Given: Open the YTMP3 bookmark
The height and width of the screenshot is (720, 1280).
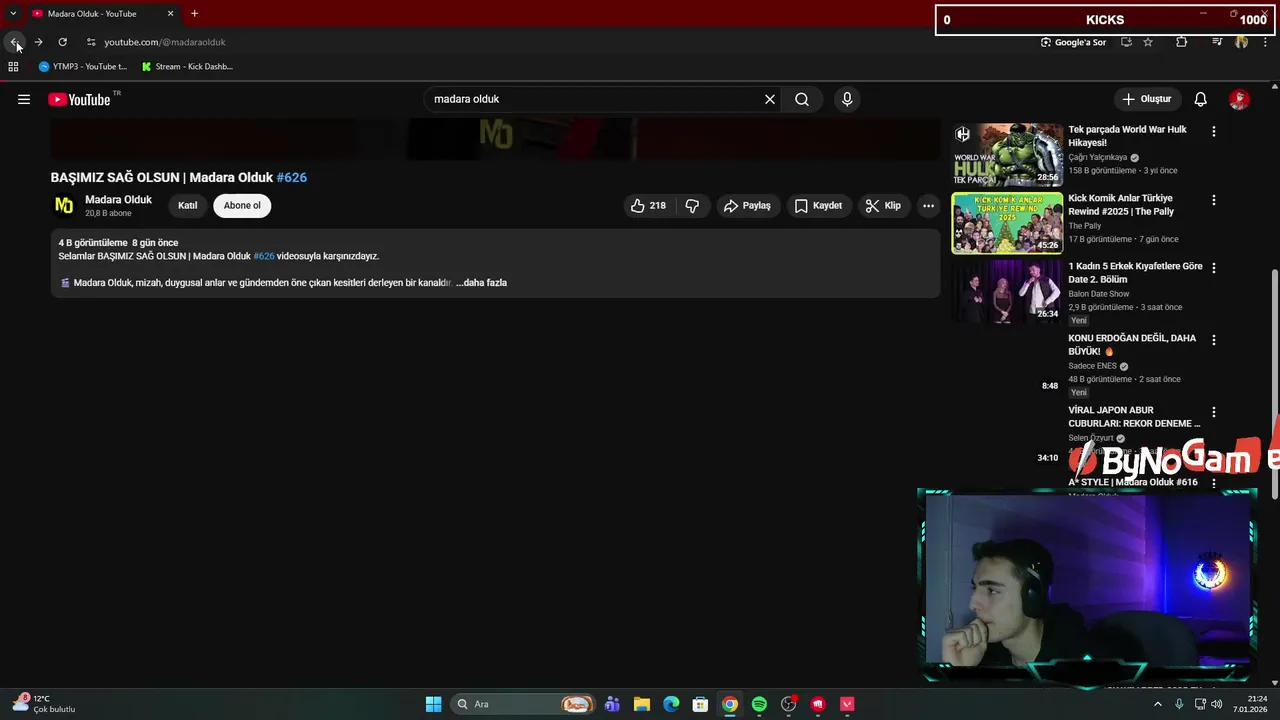Looking at the screenshot, I should [x=83, y=67].
